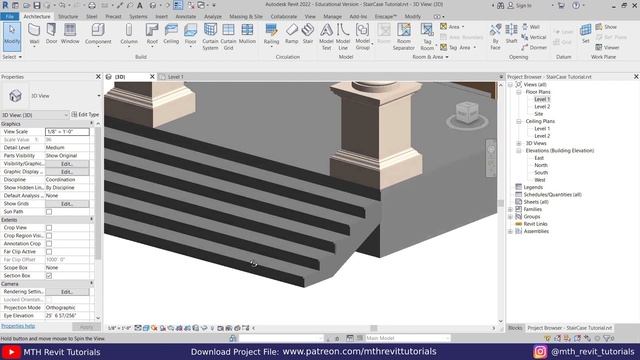
Task: Select the Shaft opening tool
Action: point(511,33)
